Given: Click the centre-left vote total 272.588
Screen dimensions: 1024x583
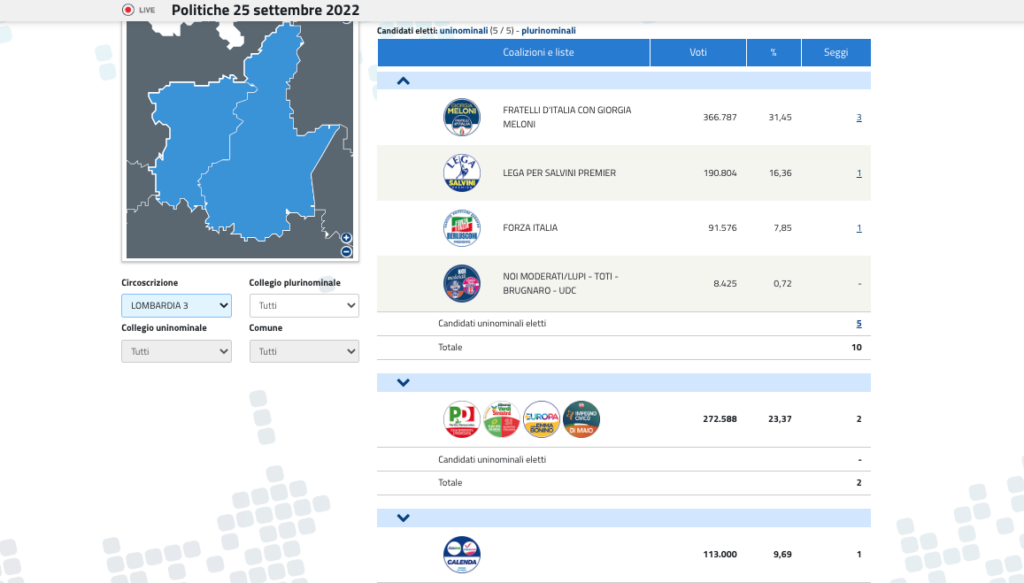Looking at the screenshot, I should pyautogui.click(x=720, y=419).
